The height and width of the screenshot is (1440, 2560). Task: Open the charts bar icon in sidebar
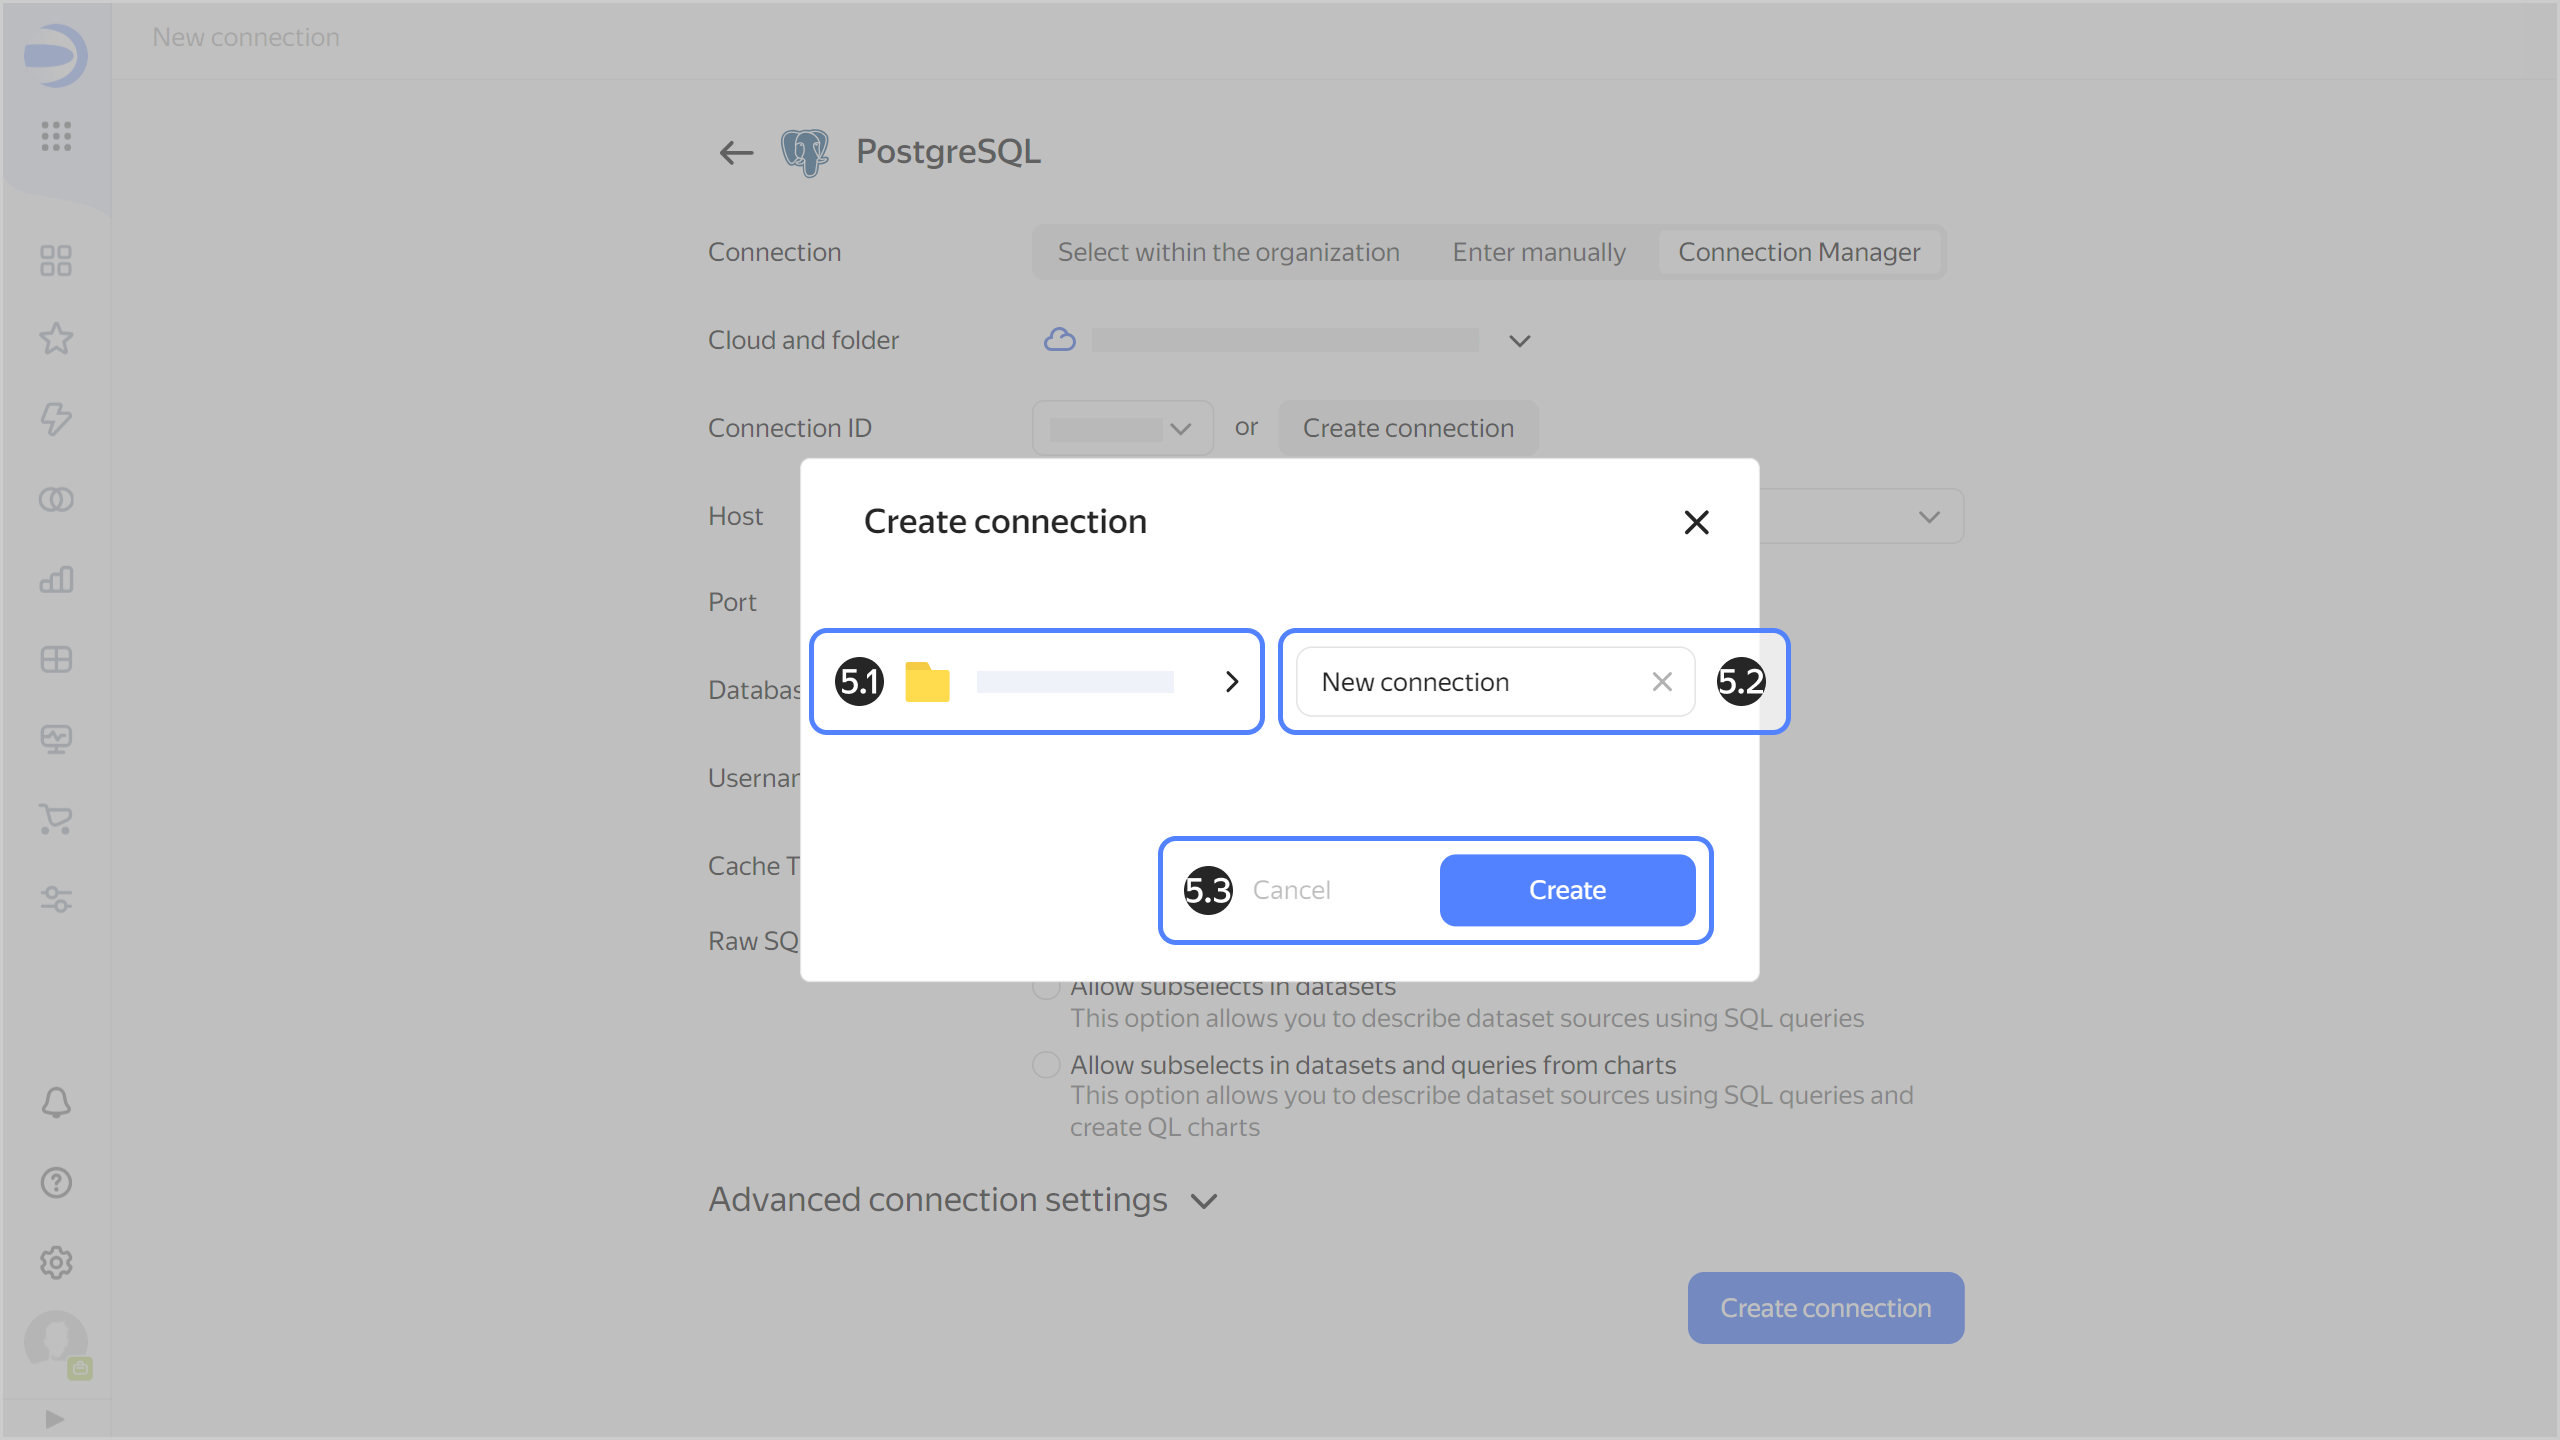point(56,580)
